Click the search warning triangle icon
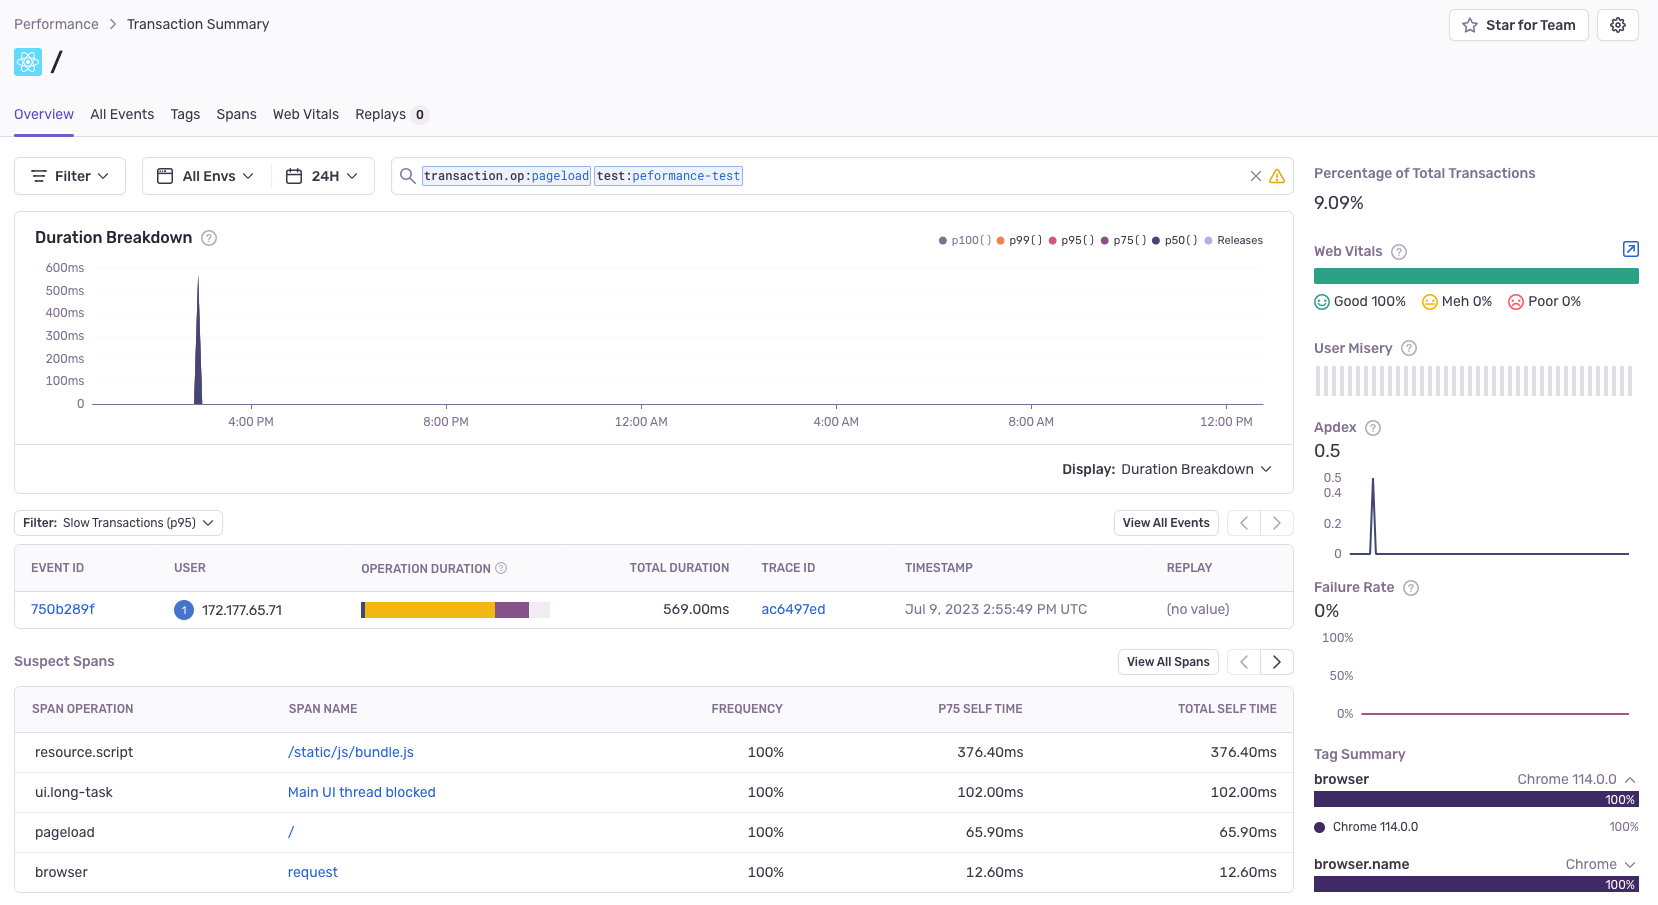The width and height of the screenshot is (1658, 905). click(1277, 176)
